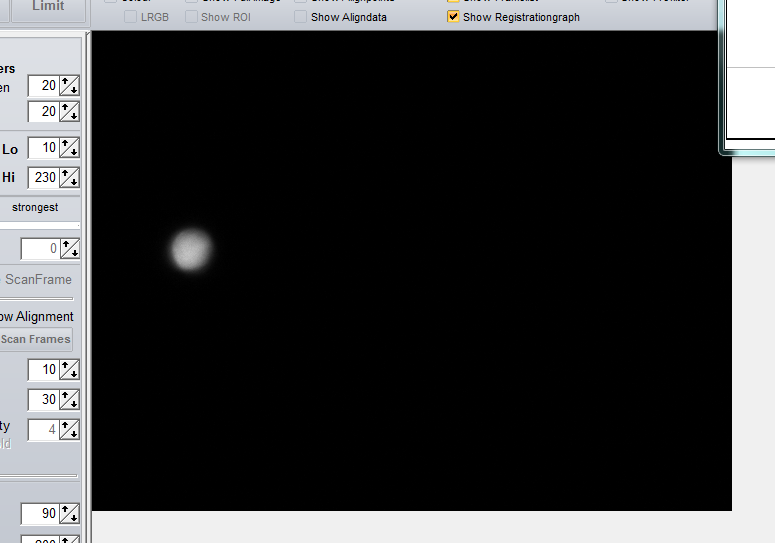Click the stepper arrows beside the 0 field
This screenshot has width=775, height=543.
point(70,249)
